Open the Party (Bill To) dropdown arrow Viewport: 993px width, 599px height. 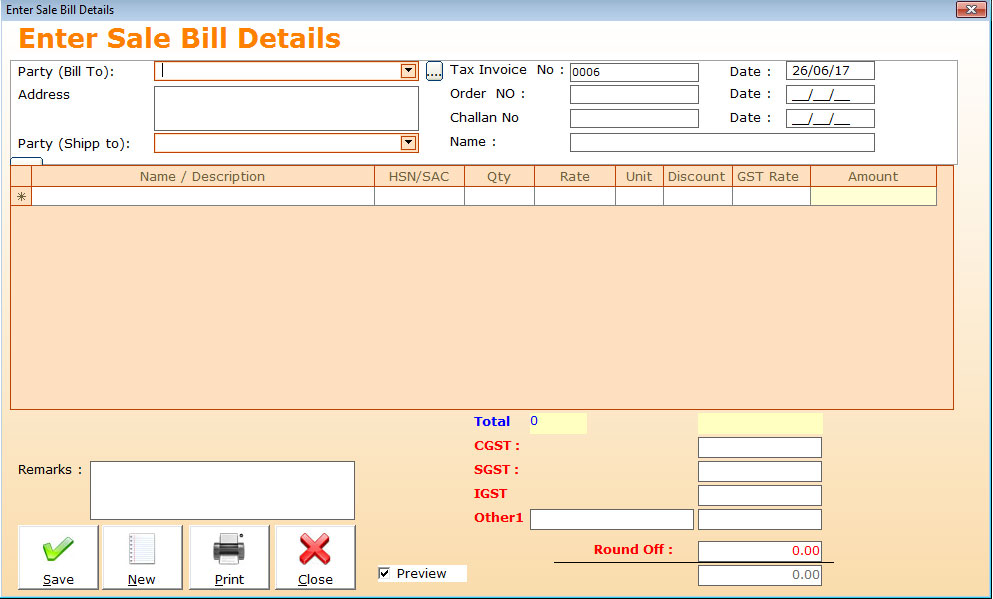pyautogui.click(x=408, y=71)
